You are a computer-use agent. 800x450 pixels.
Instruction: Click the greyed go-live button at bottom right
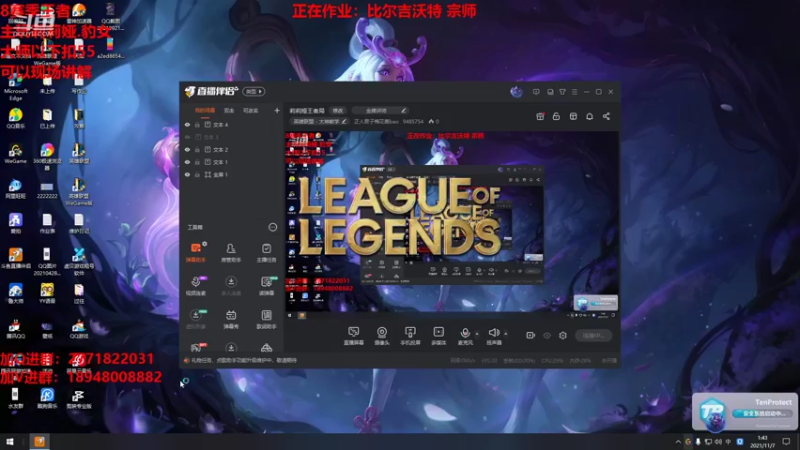[x=593, y=335]
